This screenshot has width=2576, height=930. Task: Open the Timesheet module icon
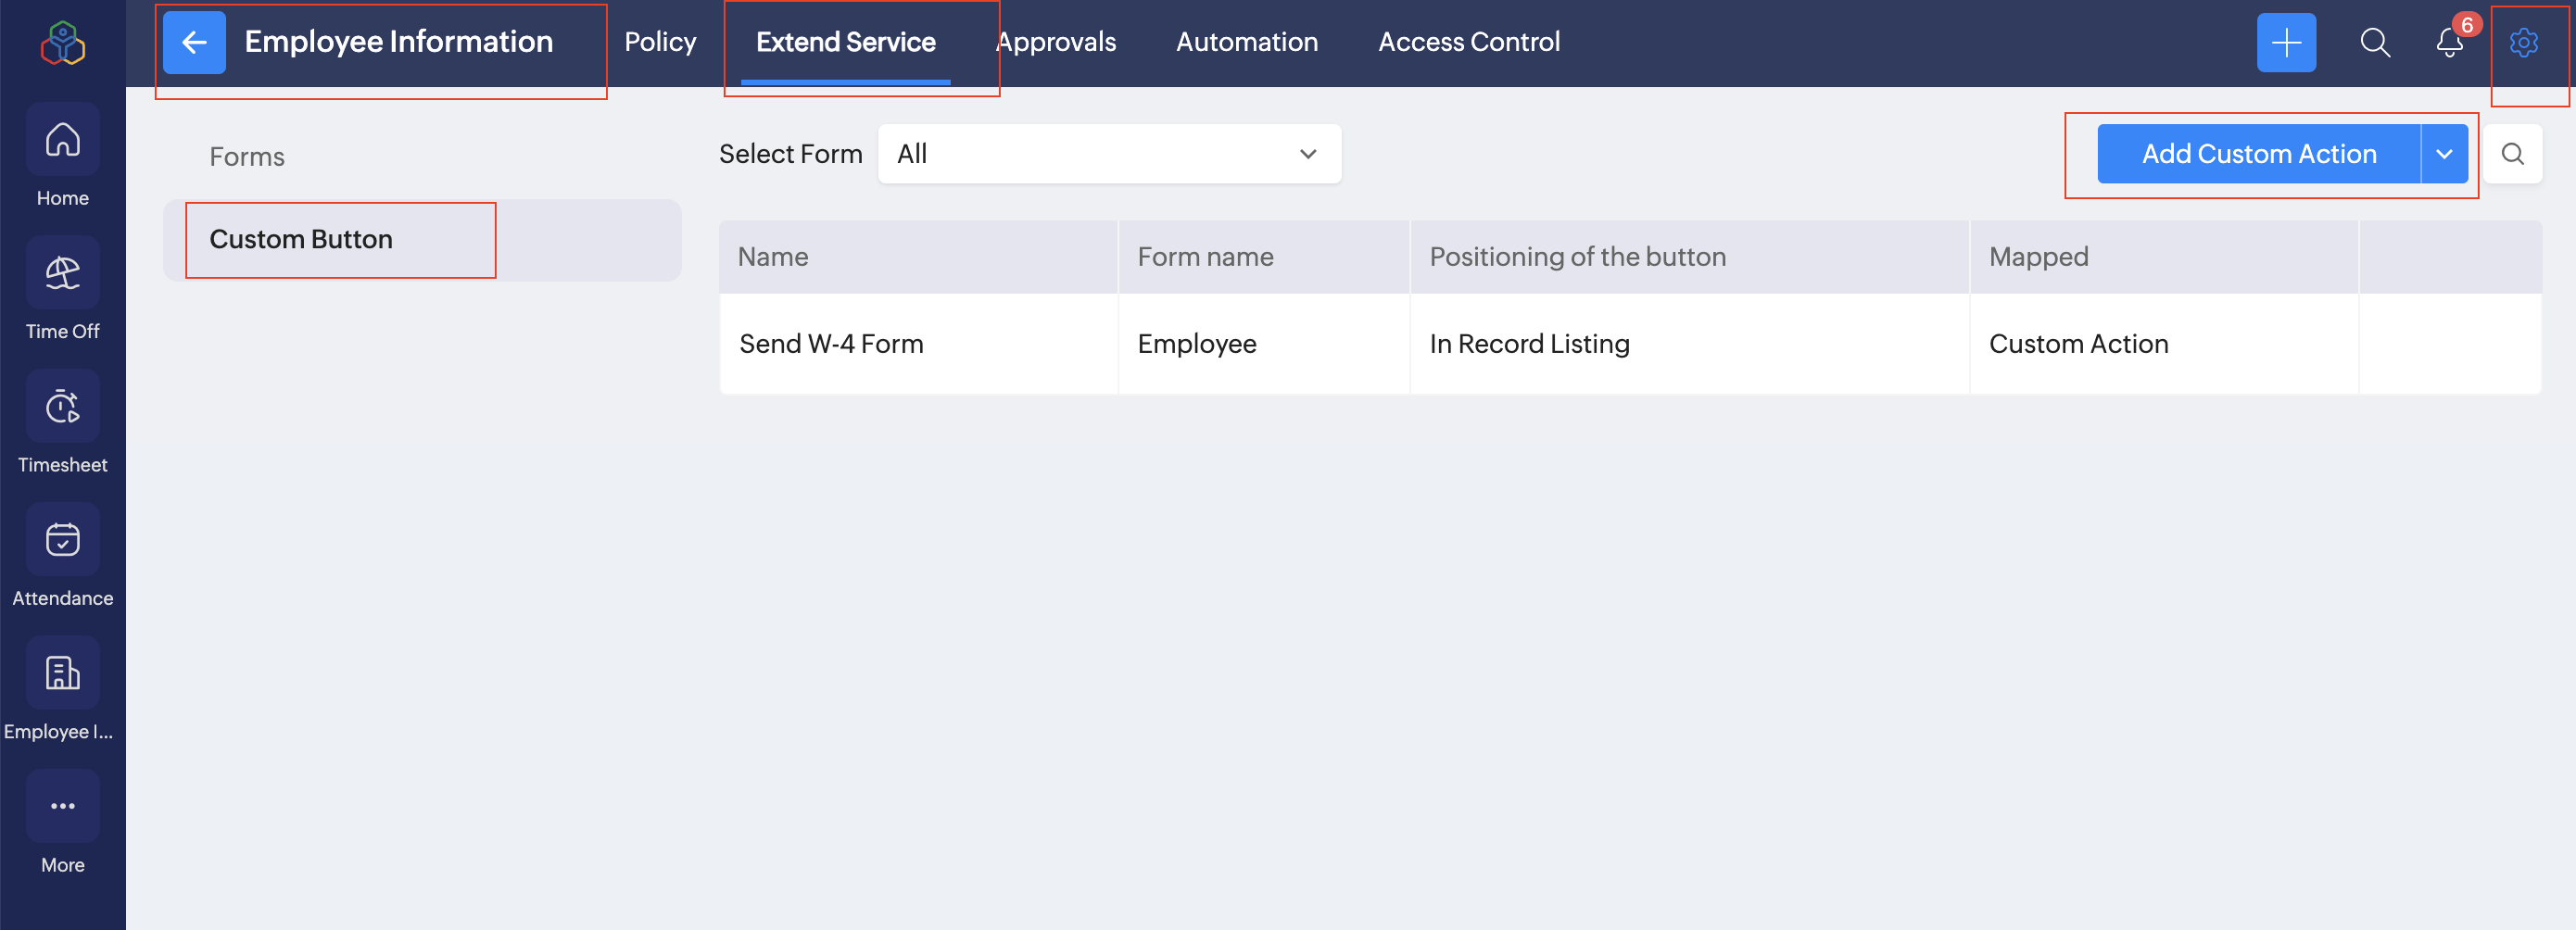[x=62, y=406]
